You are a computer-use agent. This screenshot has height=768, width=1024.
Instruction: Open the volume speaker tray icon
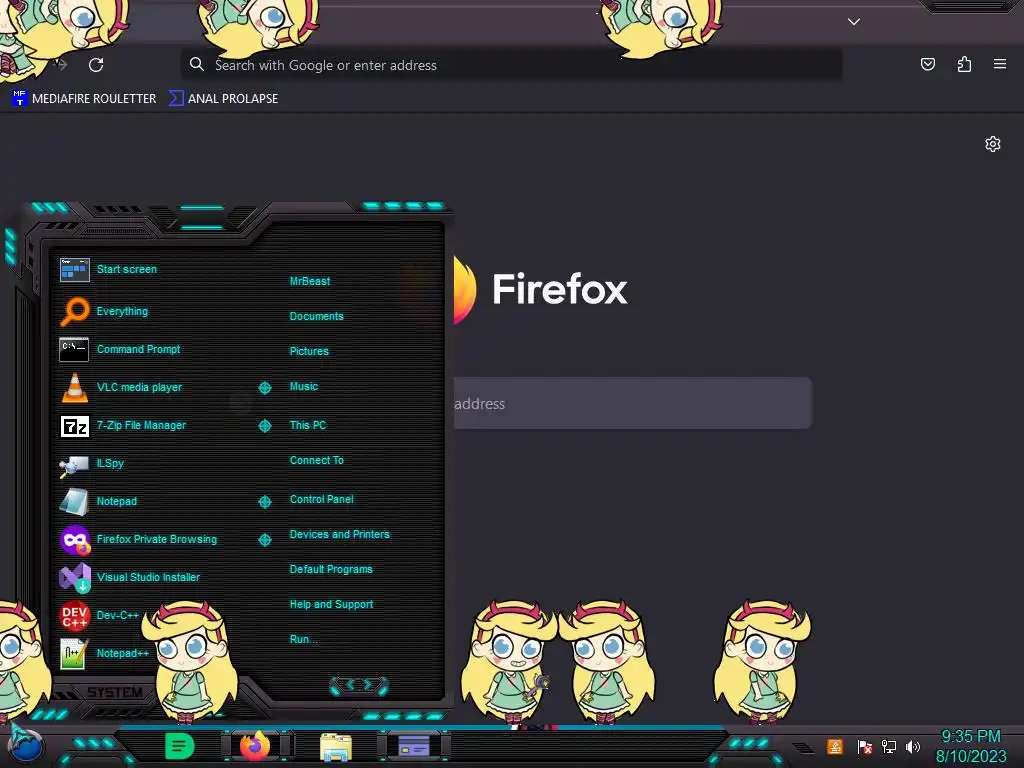(x=913, y=746)
